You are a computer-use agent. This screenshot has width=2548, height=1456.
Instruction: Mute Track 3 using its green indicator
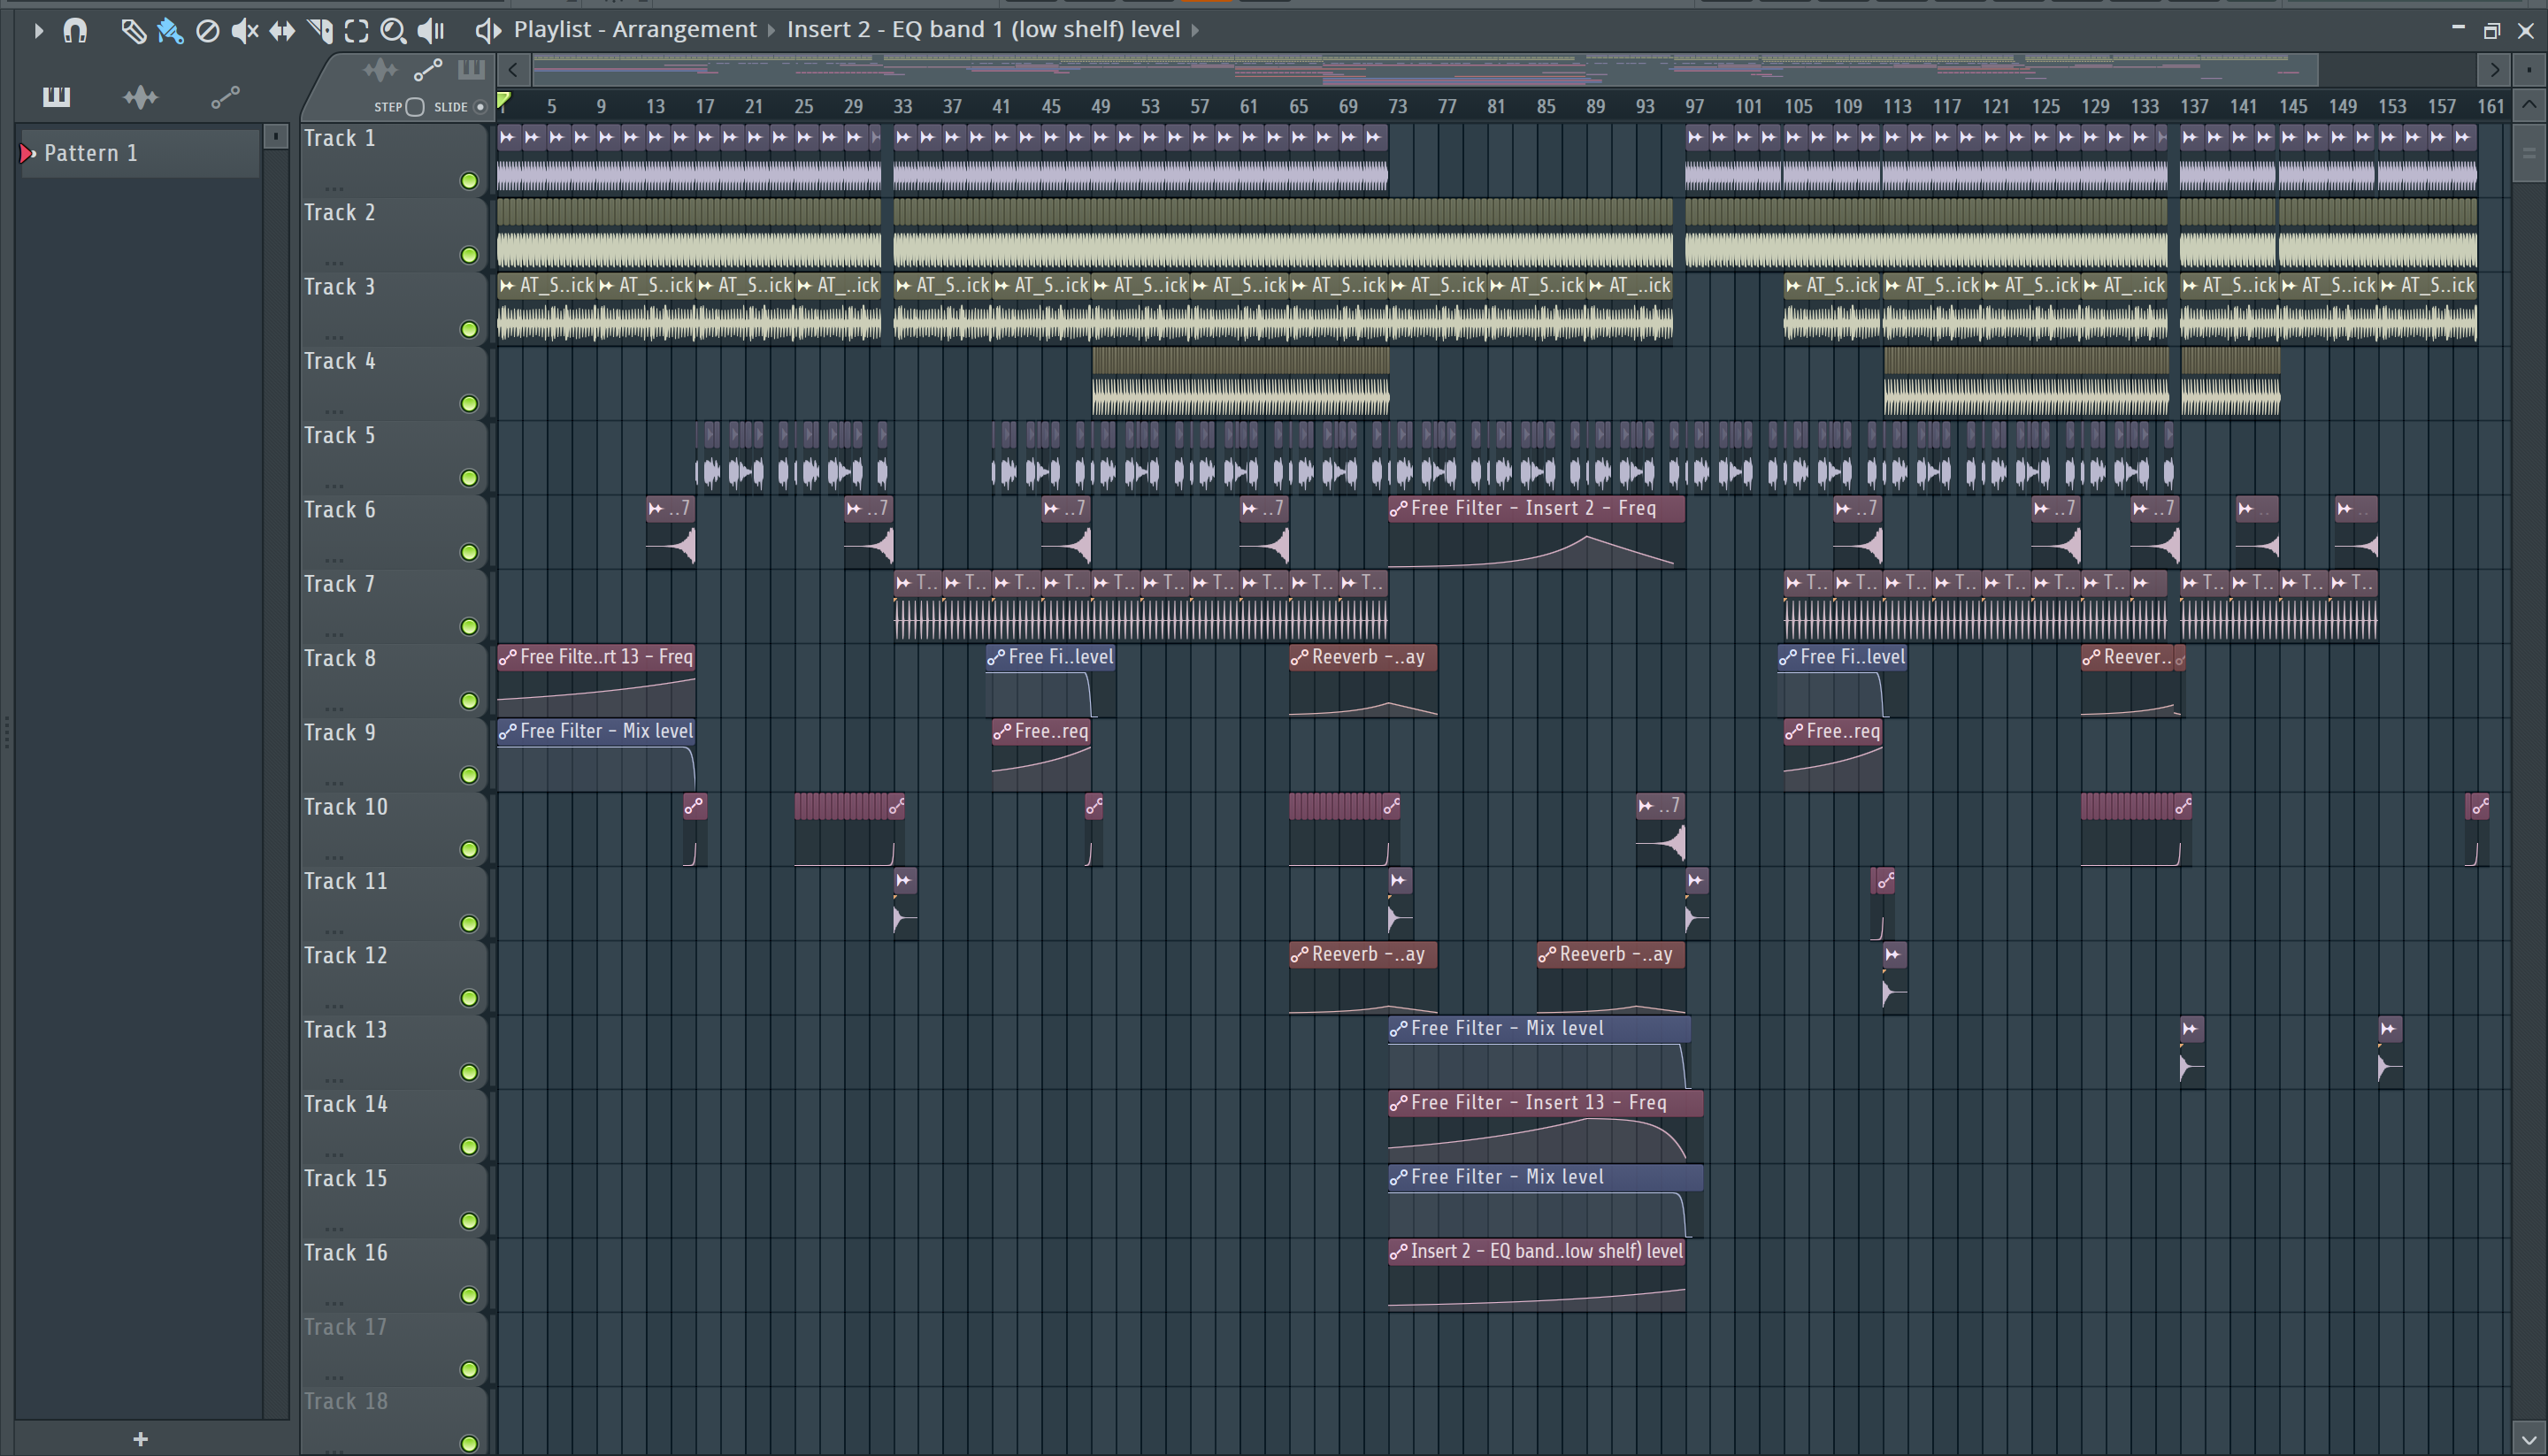coord(468,329)
